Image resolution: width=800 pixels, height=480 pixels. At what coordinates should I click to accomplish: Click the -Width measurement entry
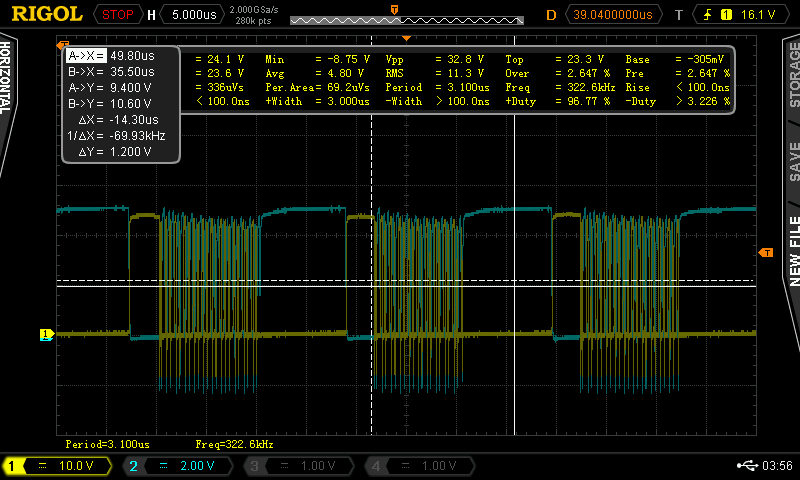click(x=437, y=102)
